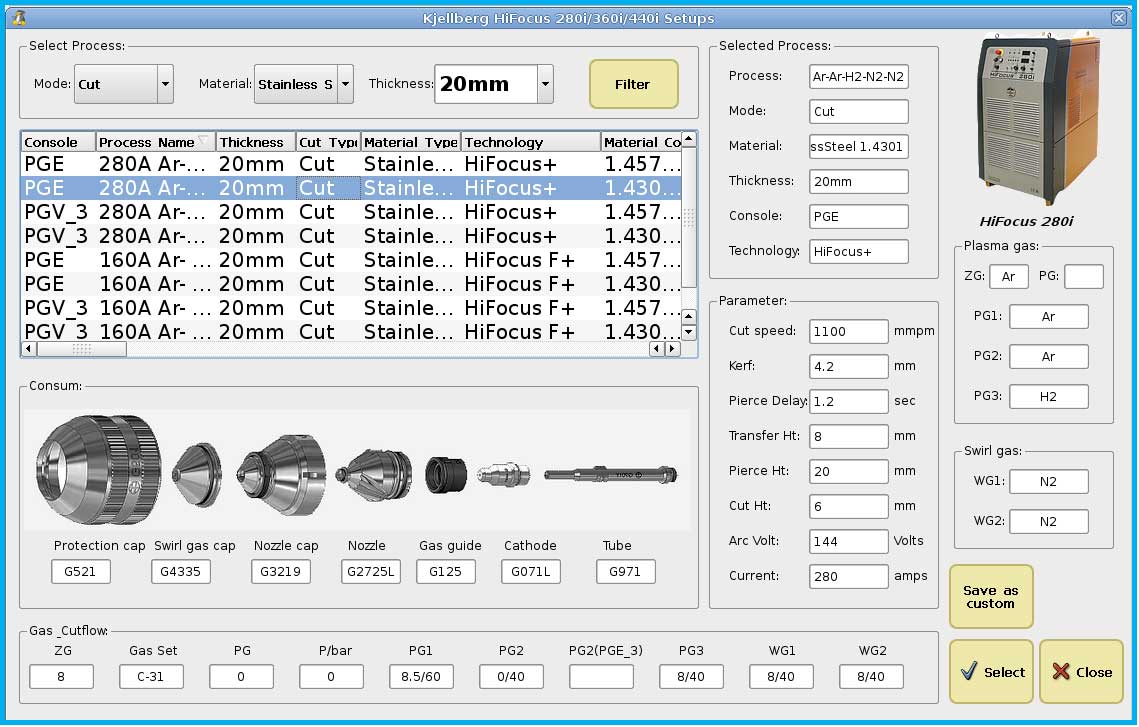The width and height of the screenshot is (1139, 727).
Task: Click horizontal scrollbar thumb in process table
Action: [82, 349]
